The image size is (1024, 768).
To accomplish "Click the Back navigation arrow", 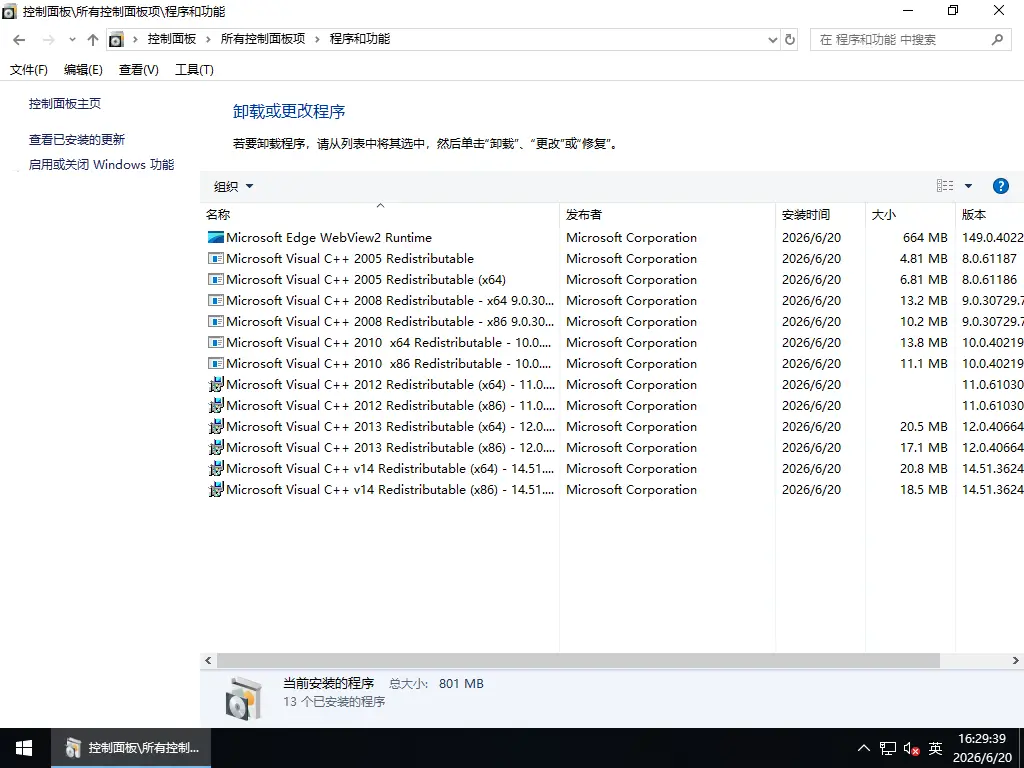I will tap(19, 40).
